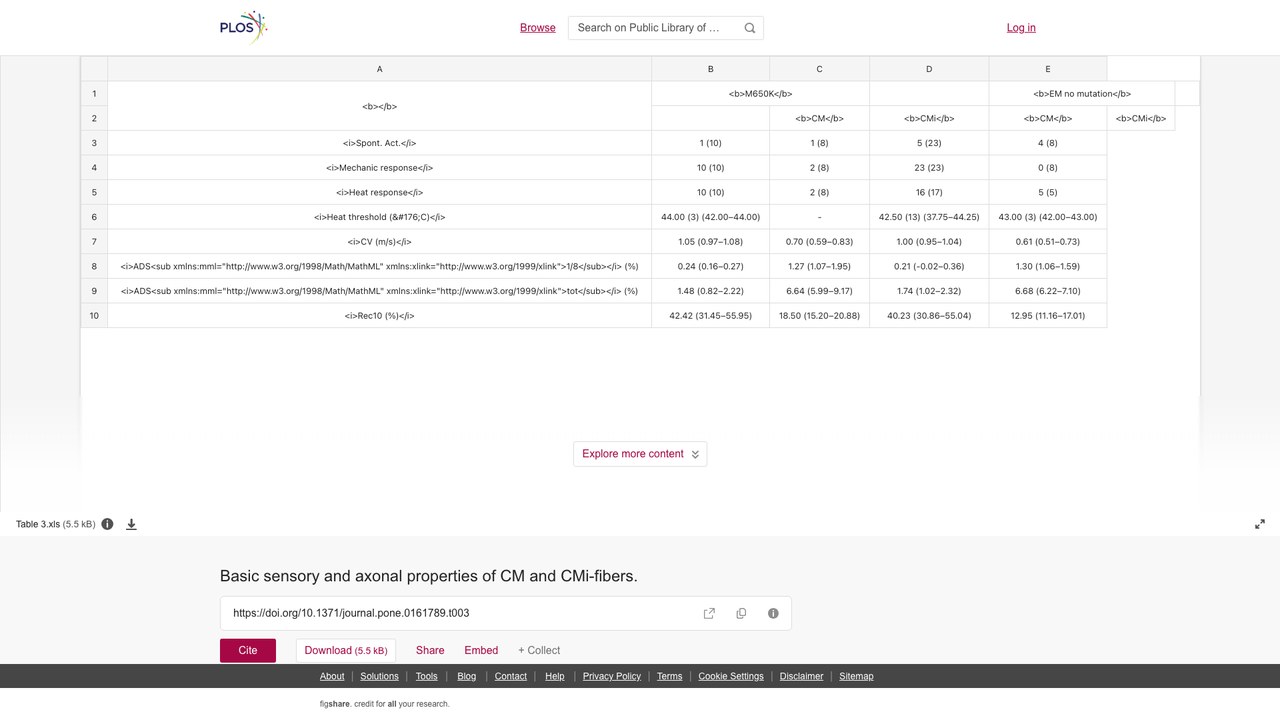Copy the DOI using copy icon

741,613
